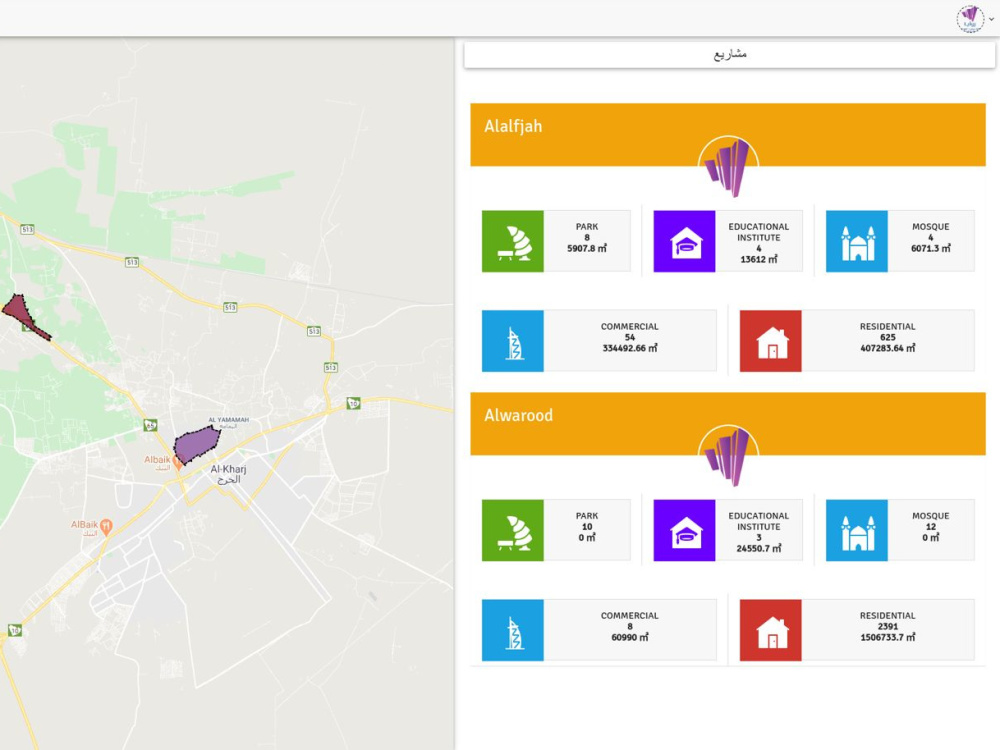Screen dimensions: 1000x750
Task: Select Alwarood Mosque 12 card text
Action: (x=930, y=527)
